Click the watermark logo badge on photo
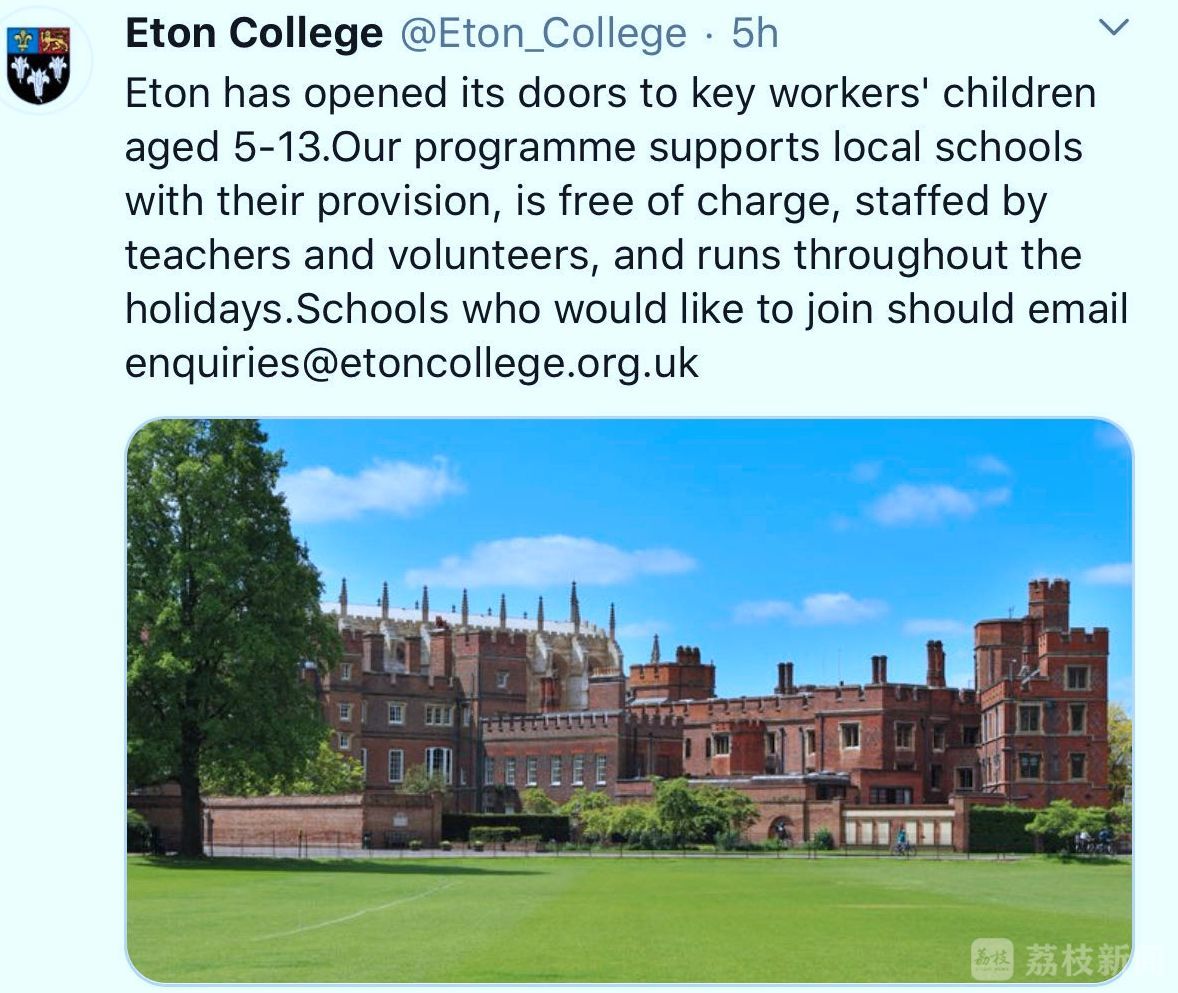1178x993 pixels. (991, 959)
